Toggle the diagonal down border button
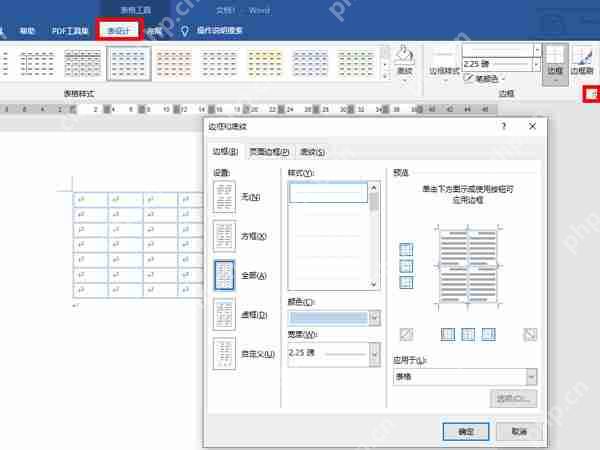The image size is (600, 450). click(x=530, y=334)
